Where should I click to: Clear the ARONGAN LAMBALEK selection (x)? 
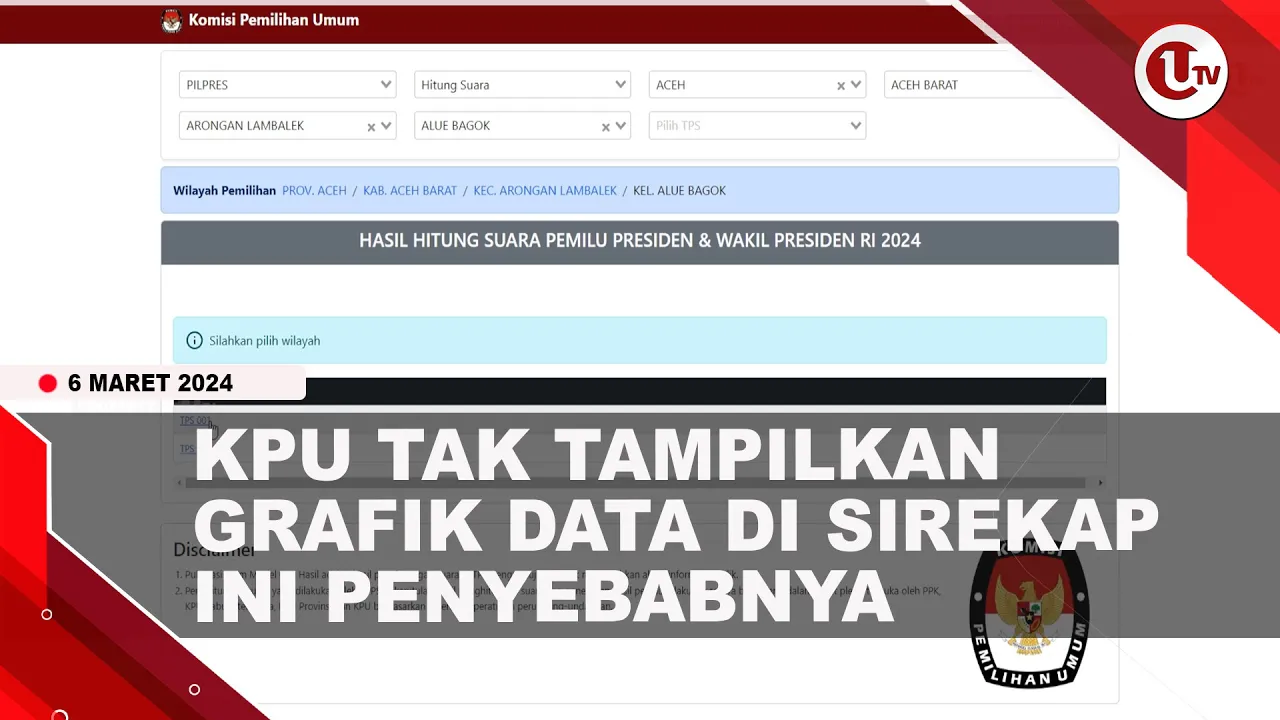click(371, 127)
